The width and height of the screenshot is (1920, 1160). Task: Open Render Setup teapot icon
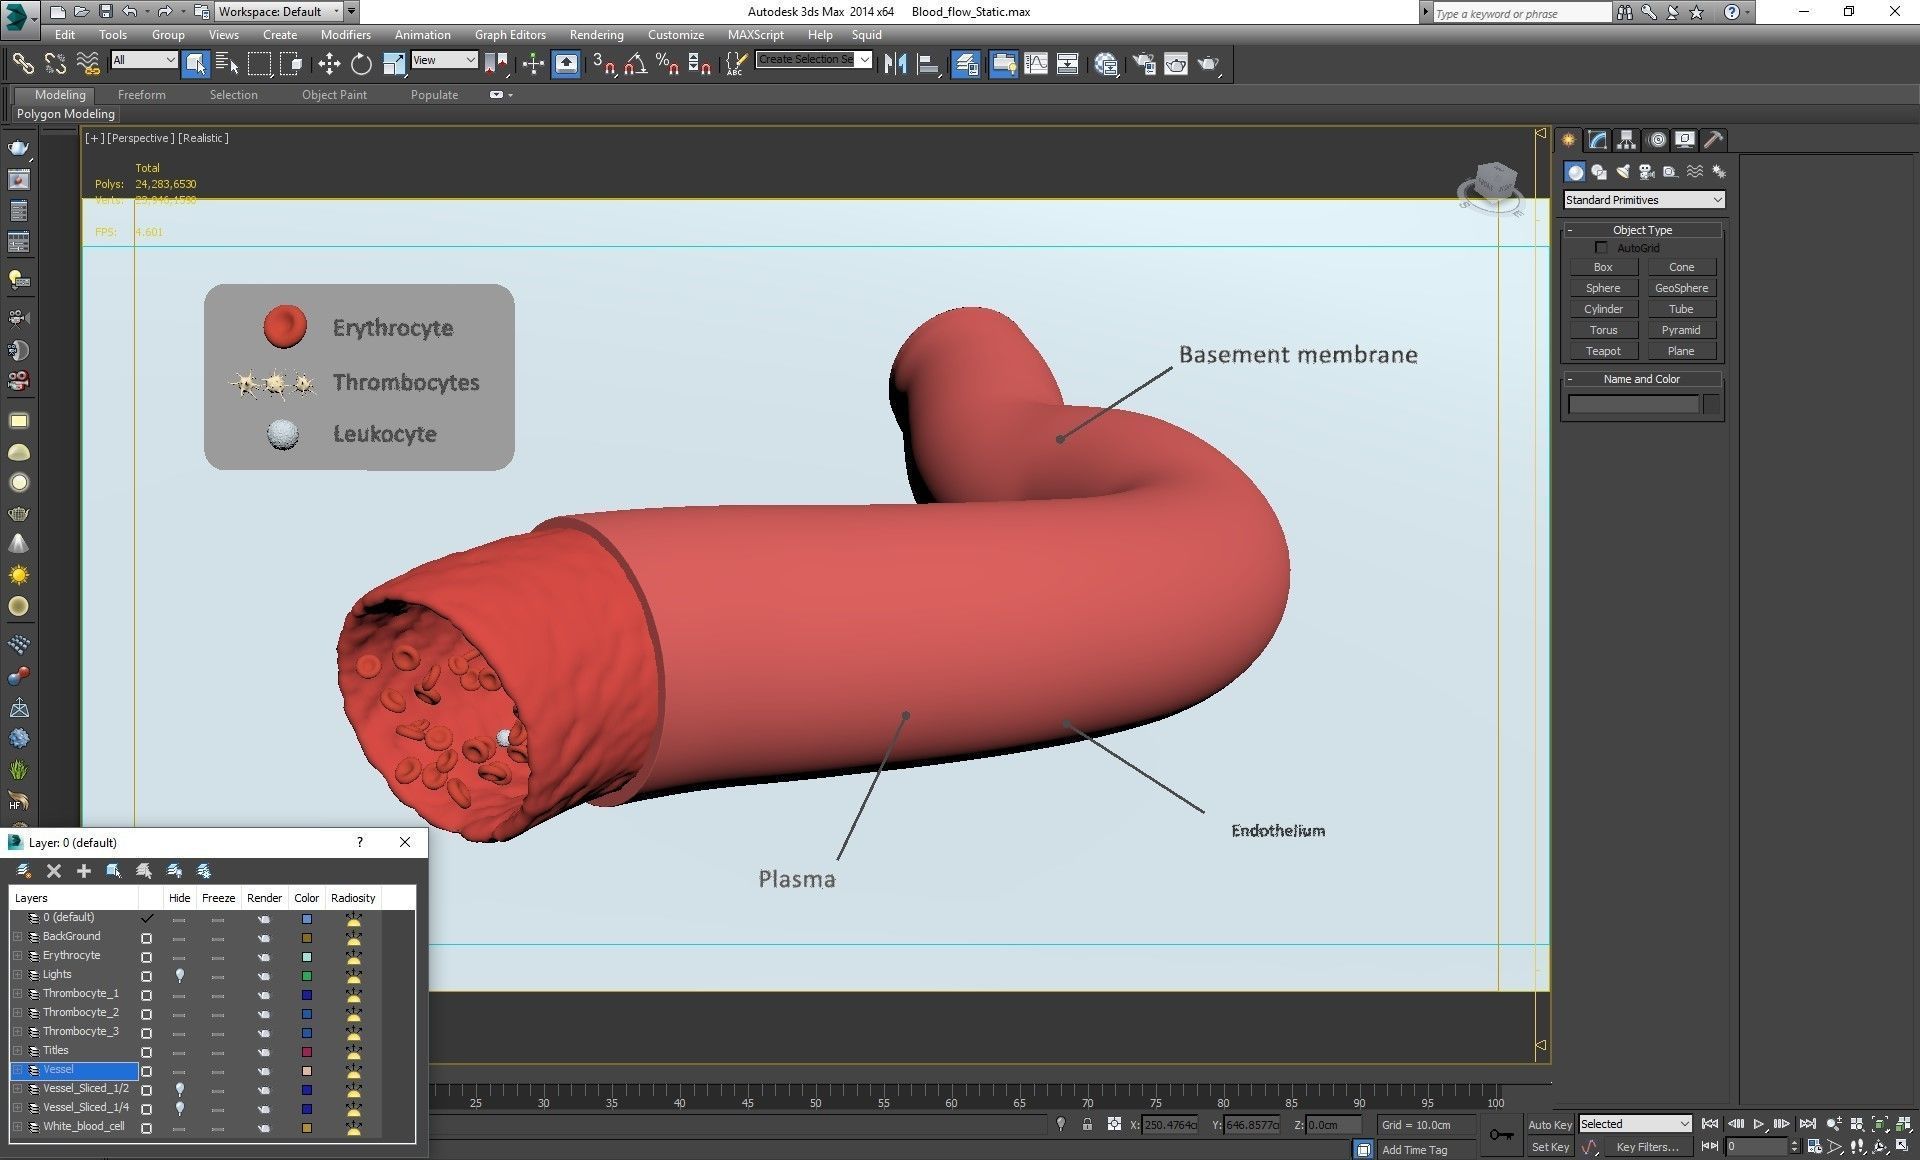click(1144, 64)
